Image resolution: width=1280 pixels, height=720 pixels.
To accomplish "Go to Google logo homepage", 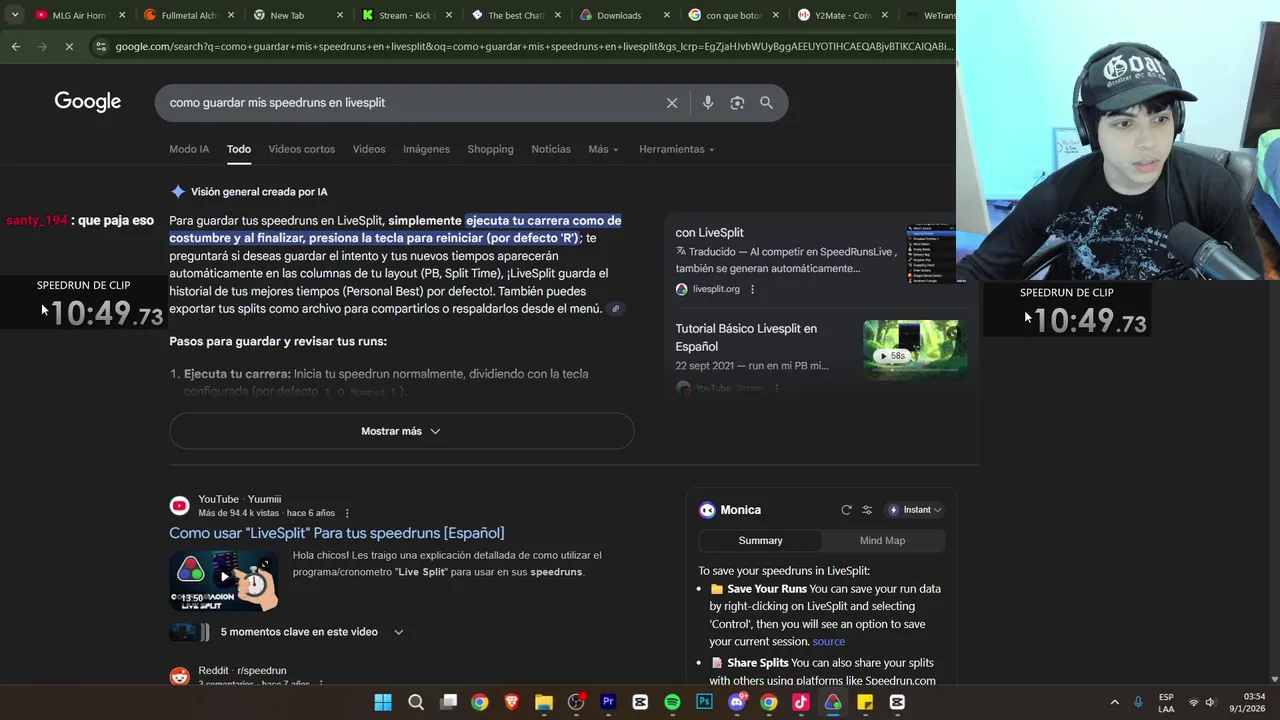I will click(x=88, y=102).
